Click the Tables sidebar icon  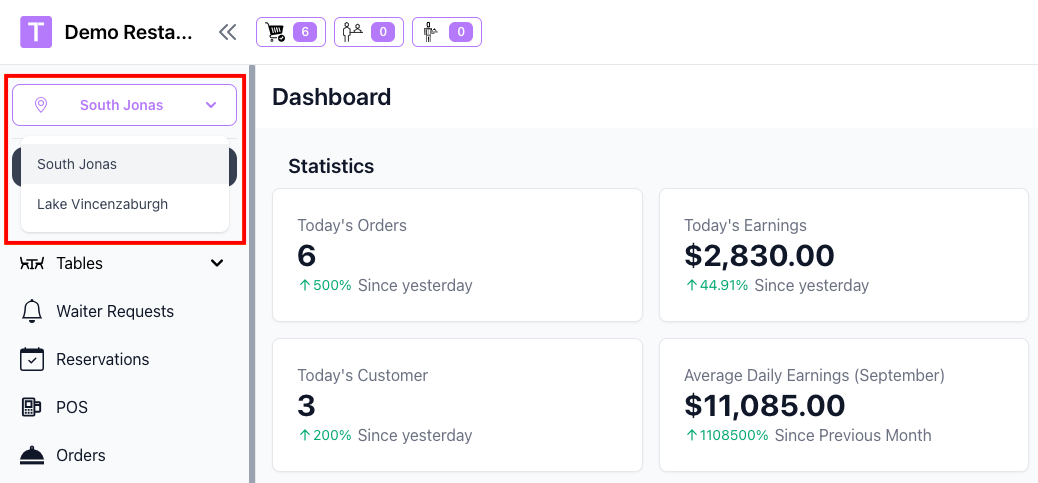coord(32,263)
